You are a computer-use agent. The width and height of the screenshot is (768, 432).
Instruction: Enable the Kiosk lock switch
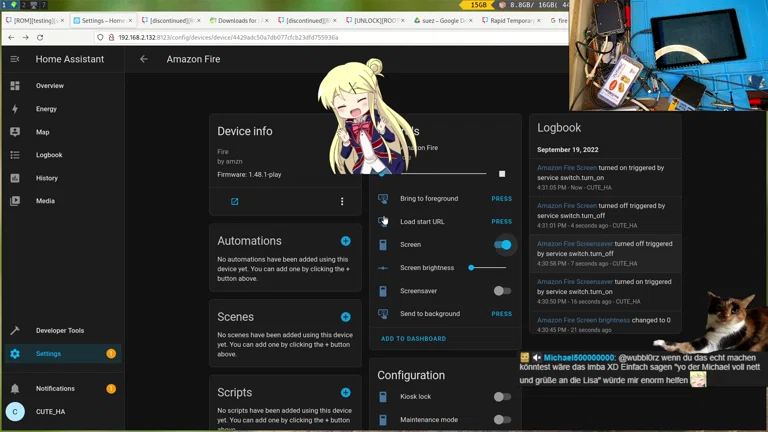503,397
